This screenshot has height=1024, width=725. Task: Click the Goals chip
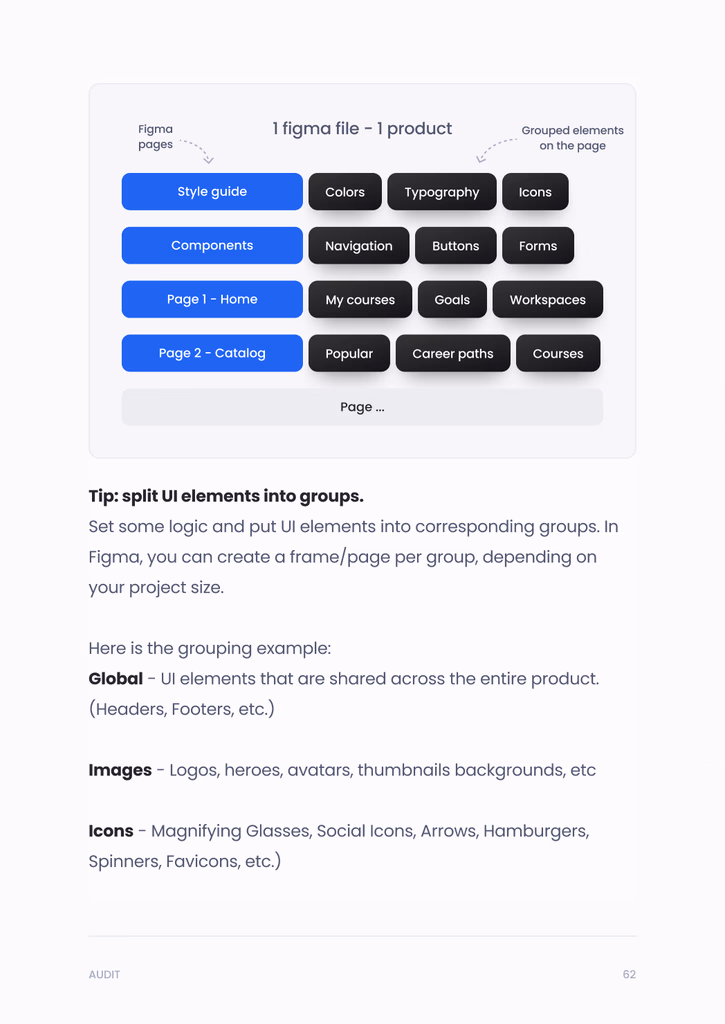[x=452, y=300]
